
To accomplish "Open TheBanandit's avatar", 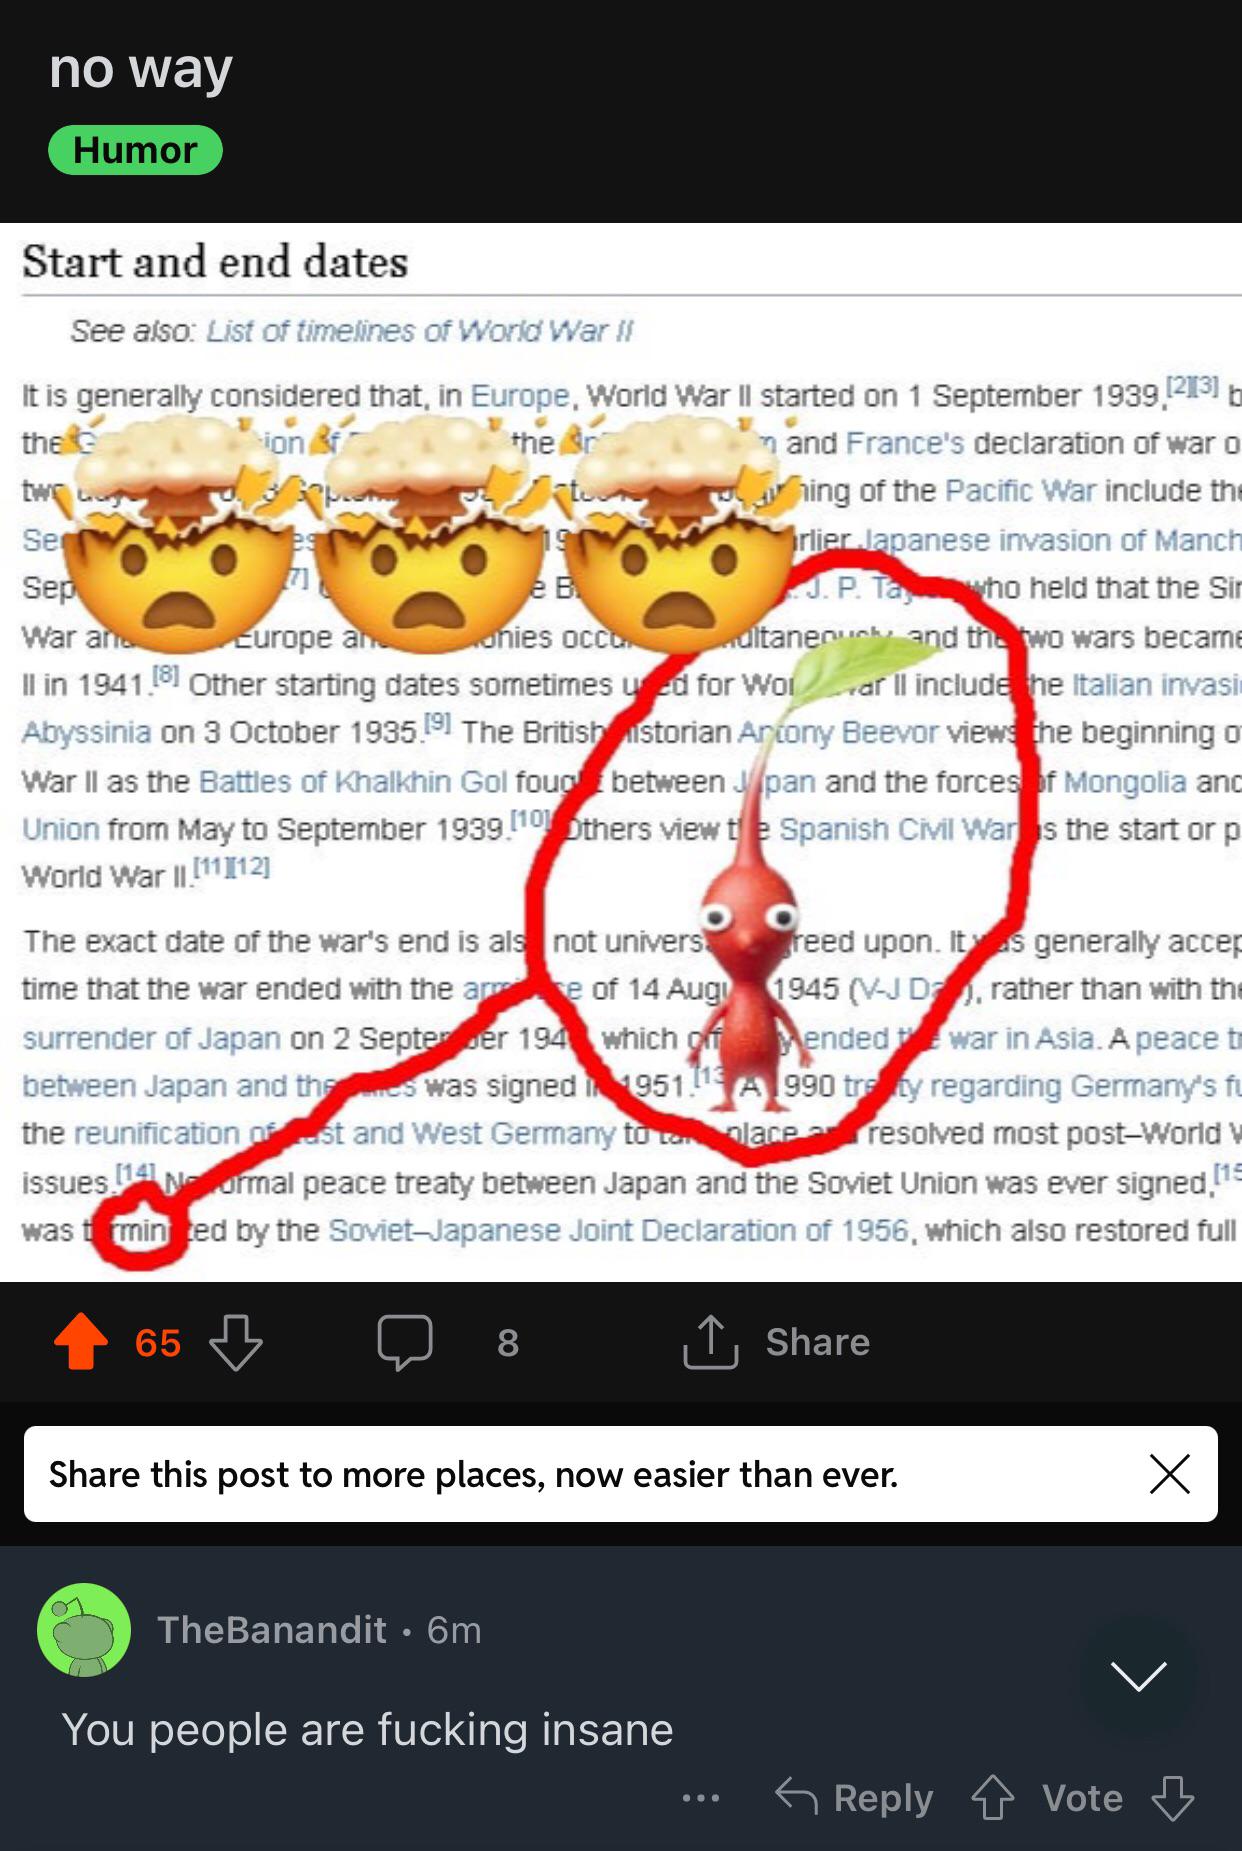I will click(x=84, y=1630).
